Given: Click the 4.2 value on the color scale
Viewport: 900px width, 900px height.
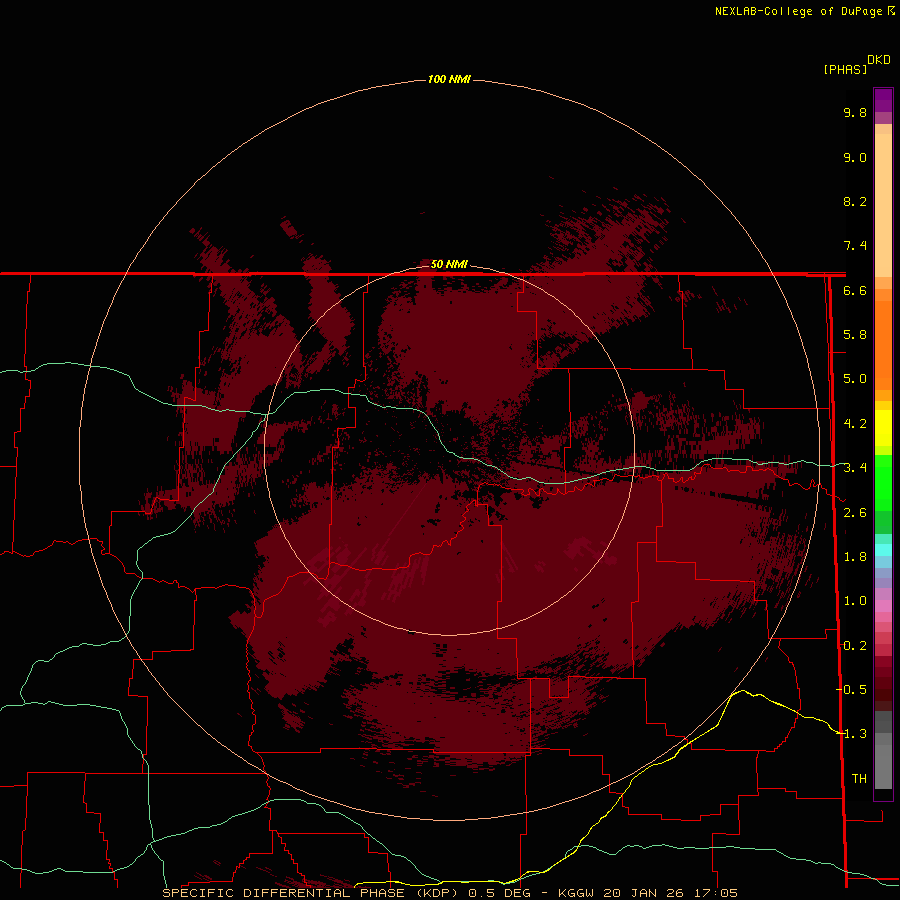Looking at the screenshot, I should tap(855, 424).
